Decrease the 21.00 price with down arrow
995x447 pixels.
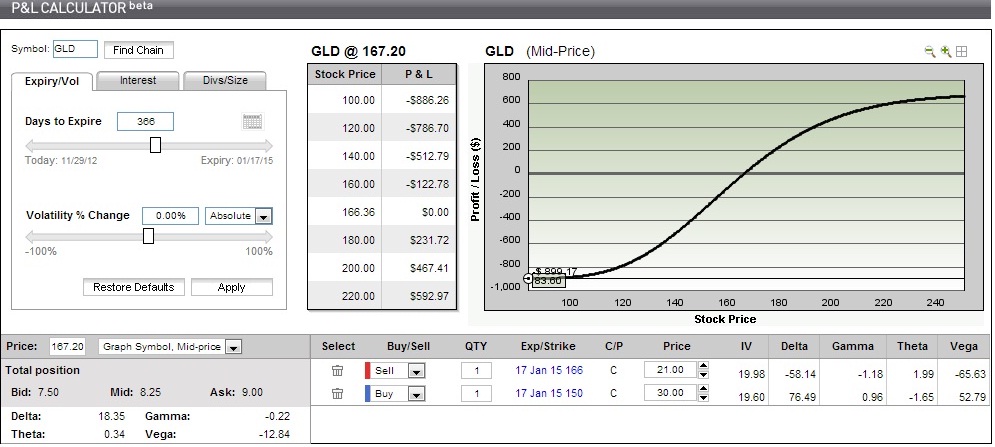tap(703, 375)
